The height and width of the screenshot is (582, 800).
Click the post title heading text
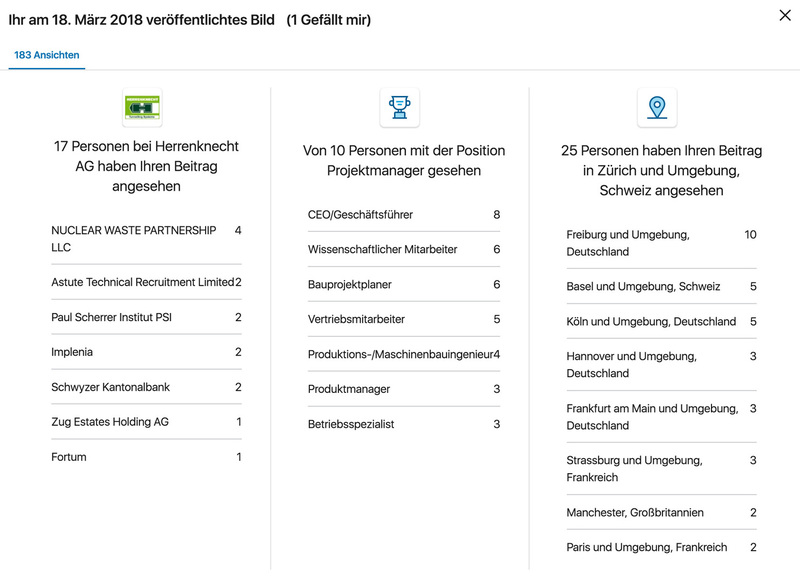point(141,19)
